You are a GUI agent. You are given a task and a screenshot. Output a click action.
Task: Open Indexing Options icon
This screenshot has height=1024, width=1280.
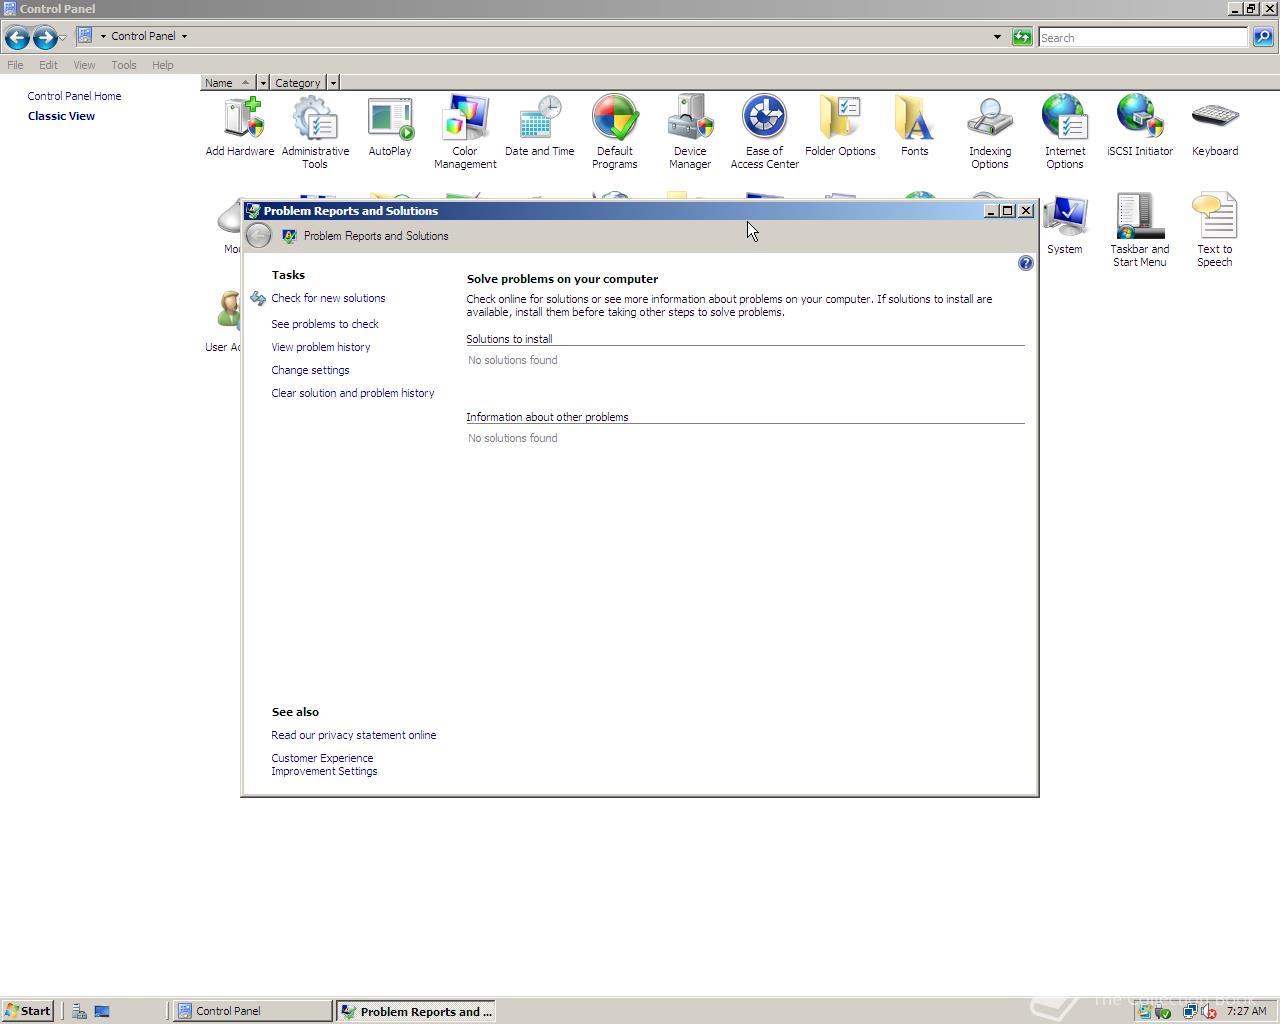click(990, 133)
